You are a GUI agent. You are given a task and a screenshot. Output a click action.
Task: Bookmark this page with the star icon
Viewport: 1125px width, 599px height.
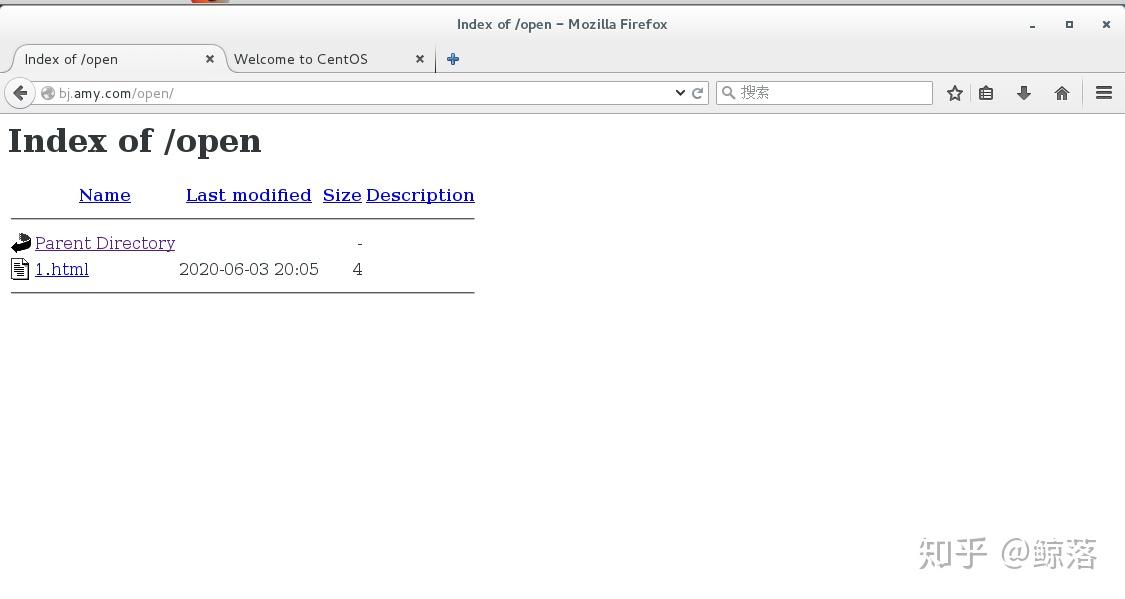(x=954, y=93)
